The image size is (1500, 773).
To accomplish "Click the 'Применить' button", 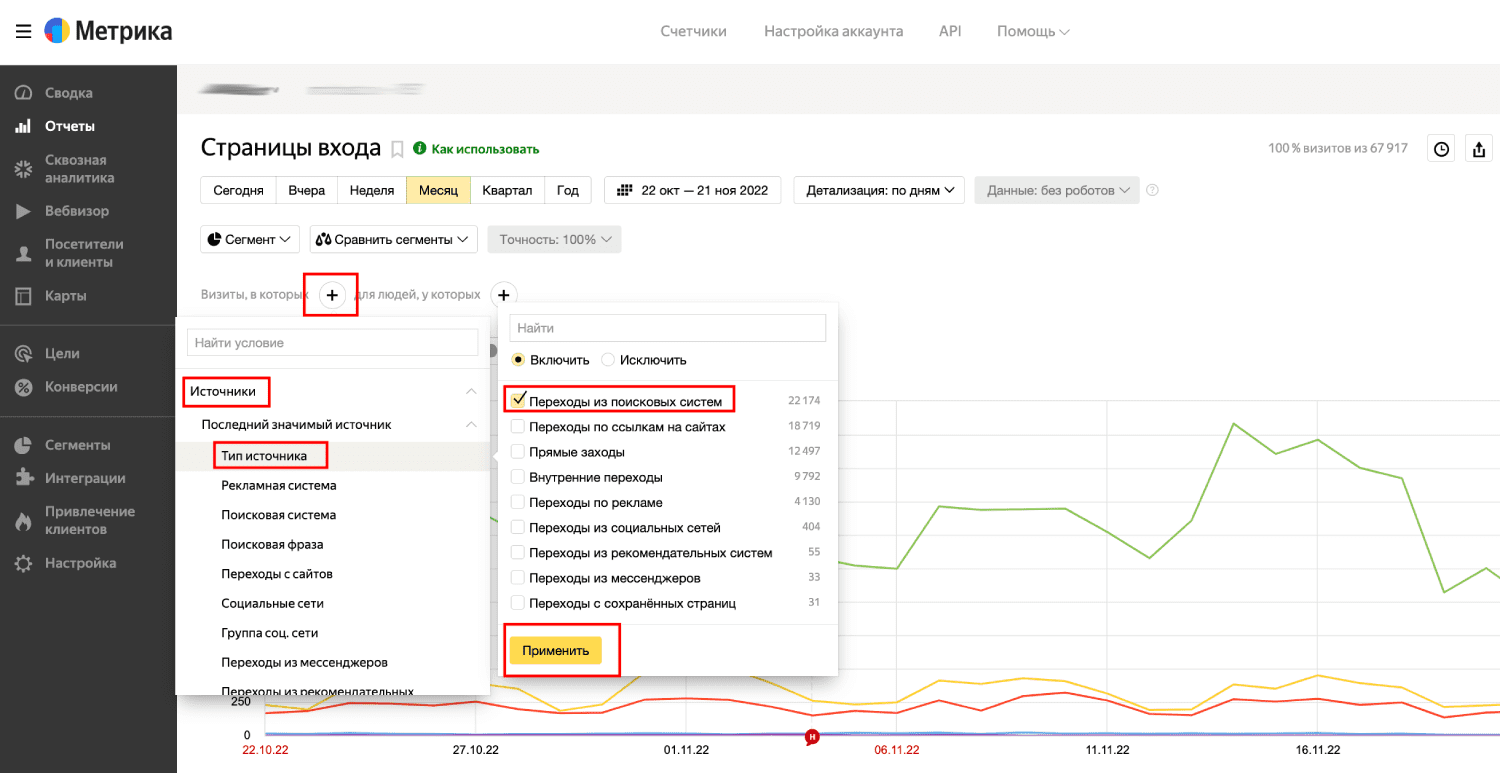I will click(556, 650).
